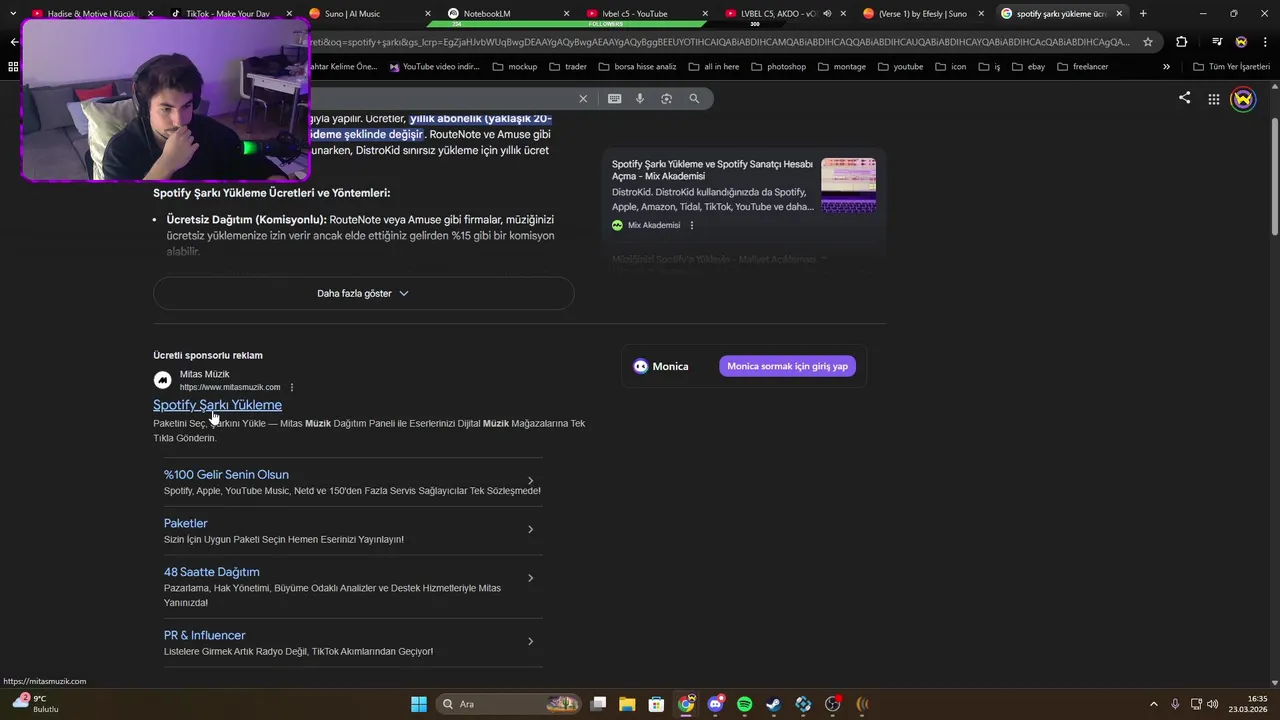Open the Spotify Şarkı Yükleme ad link

(217, 405)
